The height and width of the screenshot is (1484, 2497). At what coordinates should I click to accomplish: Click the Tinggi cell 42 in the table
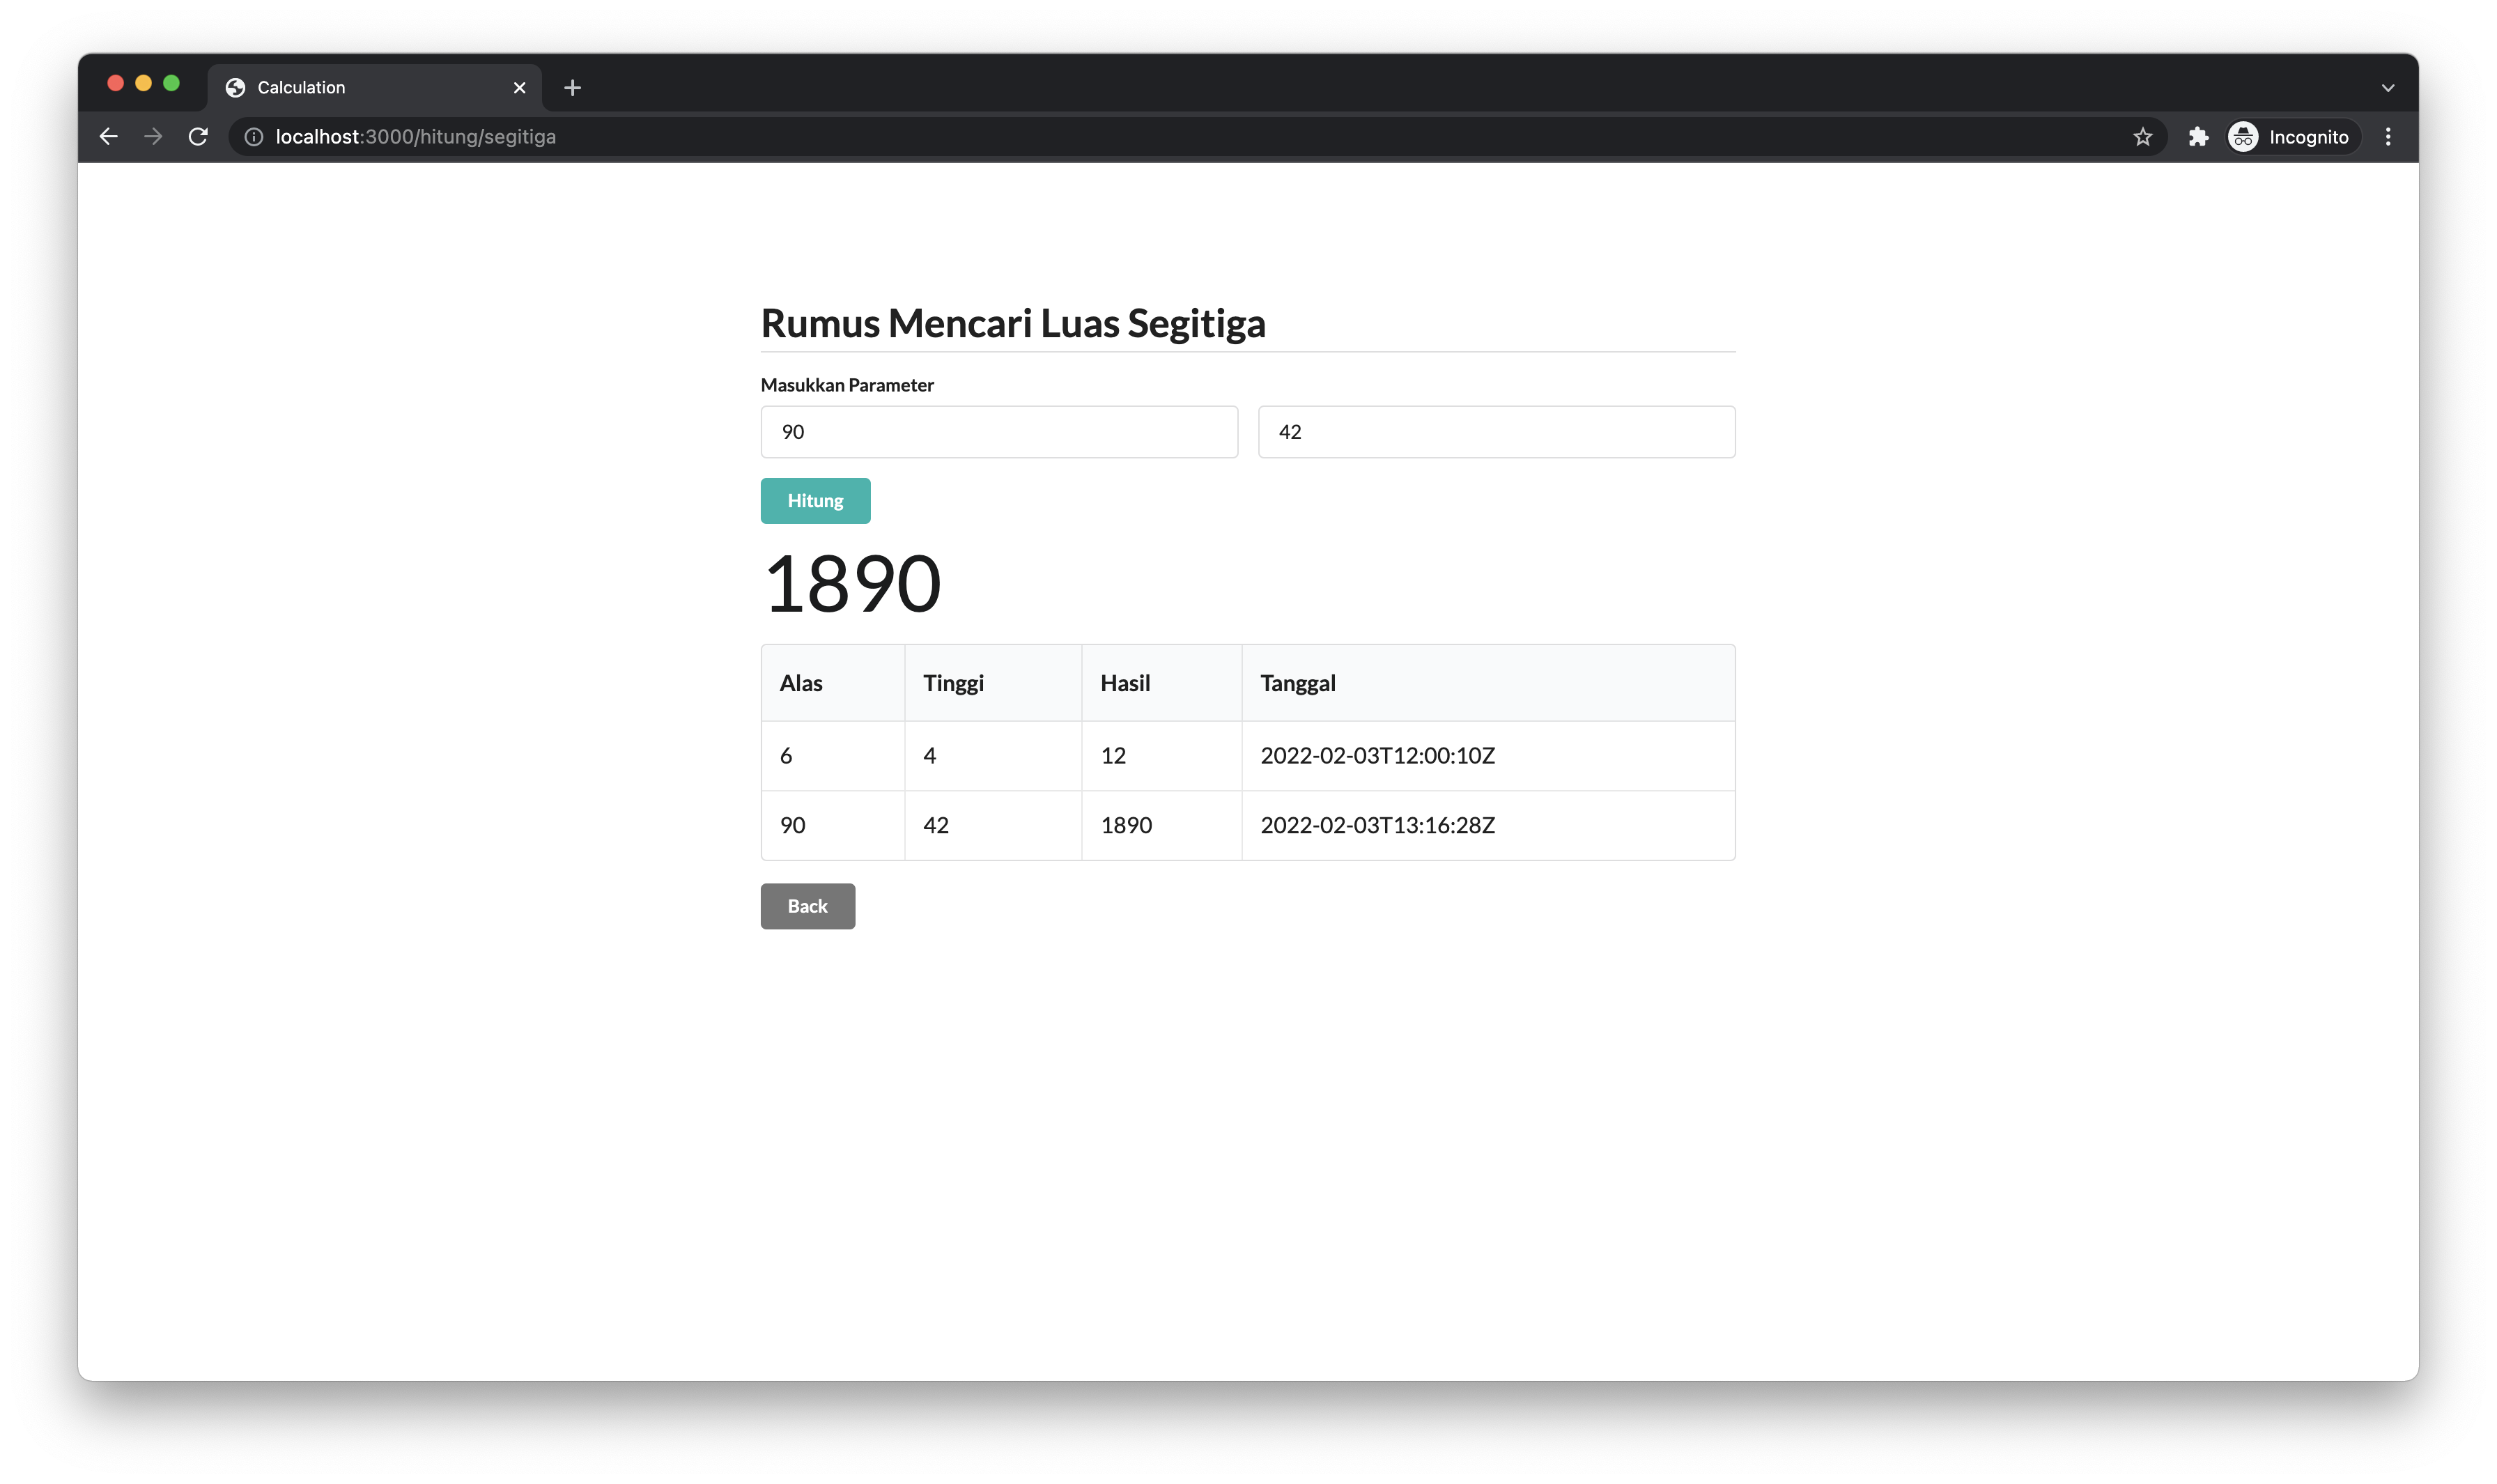[x=992, y=826]
